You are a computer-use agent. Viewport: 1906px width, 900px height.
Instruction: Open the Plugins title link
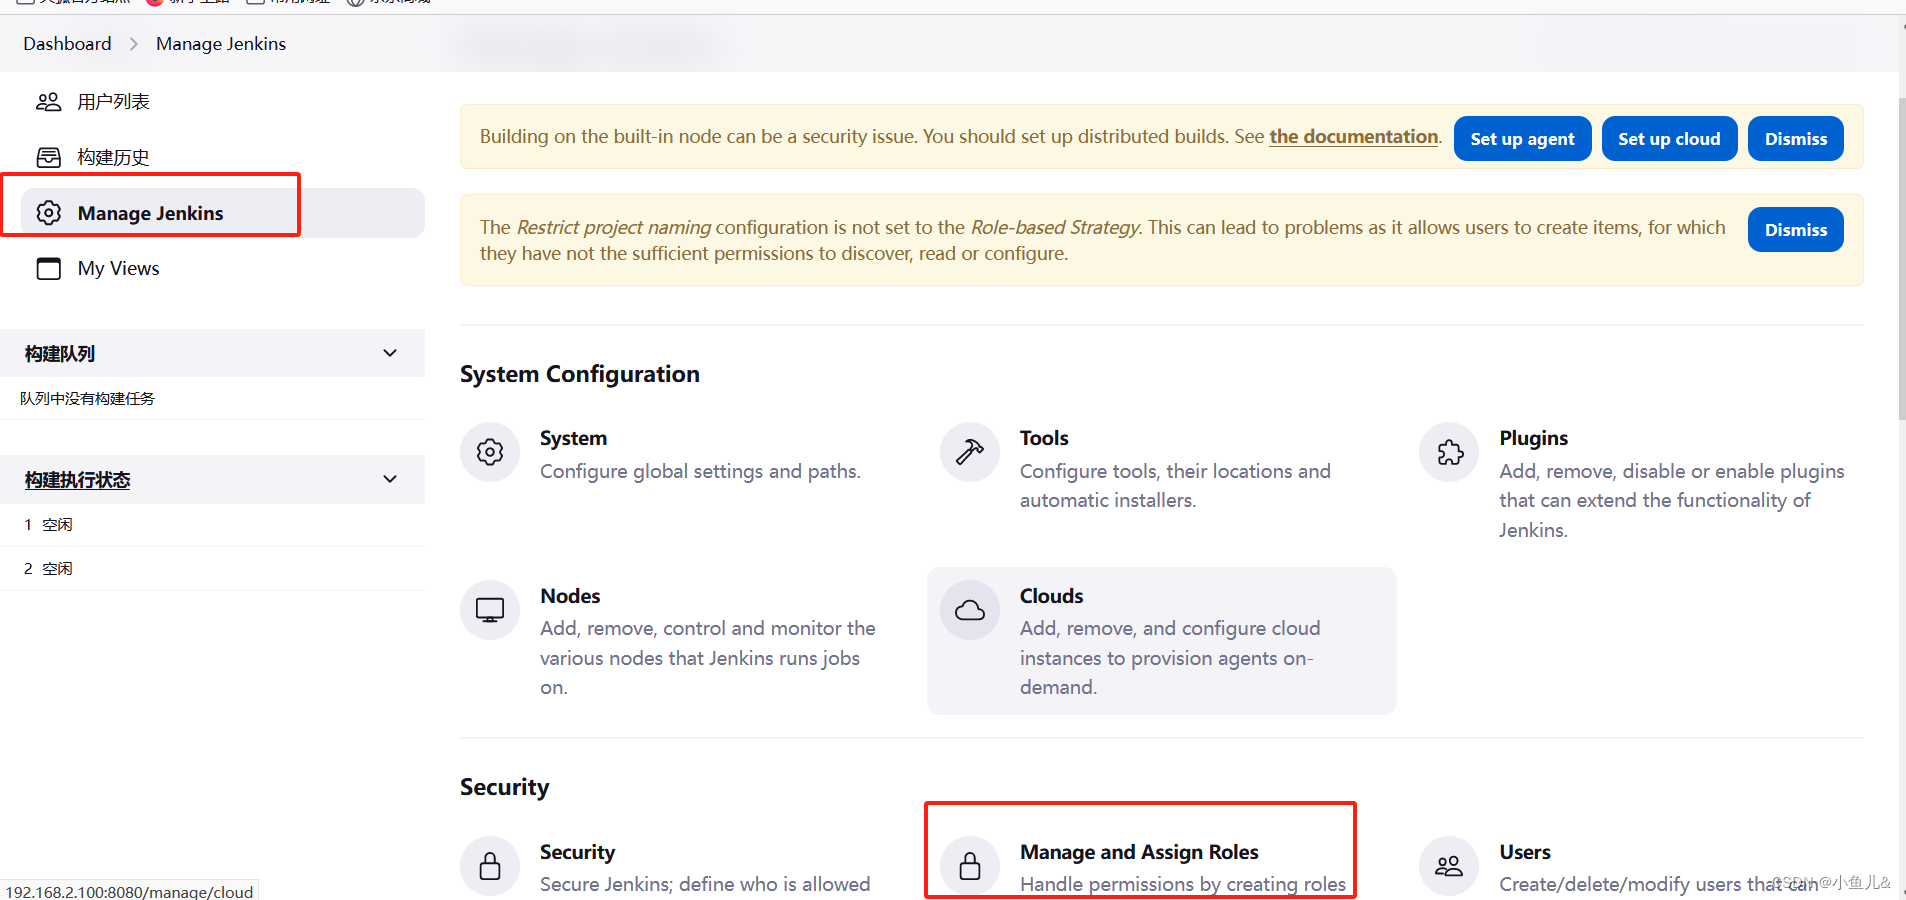coord(1533,438)
